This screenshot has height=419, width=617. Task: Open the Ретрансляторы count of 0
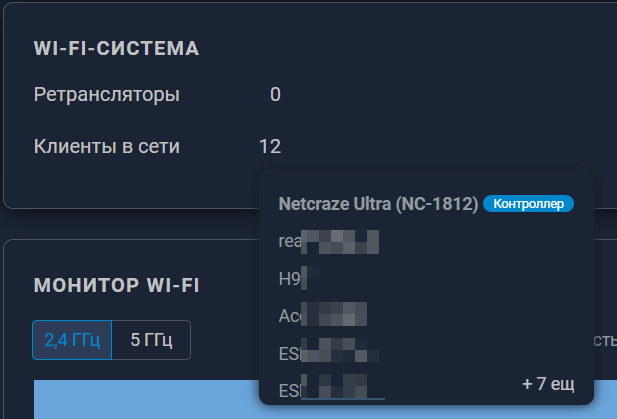click(x=275, y=95)
